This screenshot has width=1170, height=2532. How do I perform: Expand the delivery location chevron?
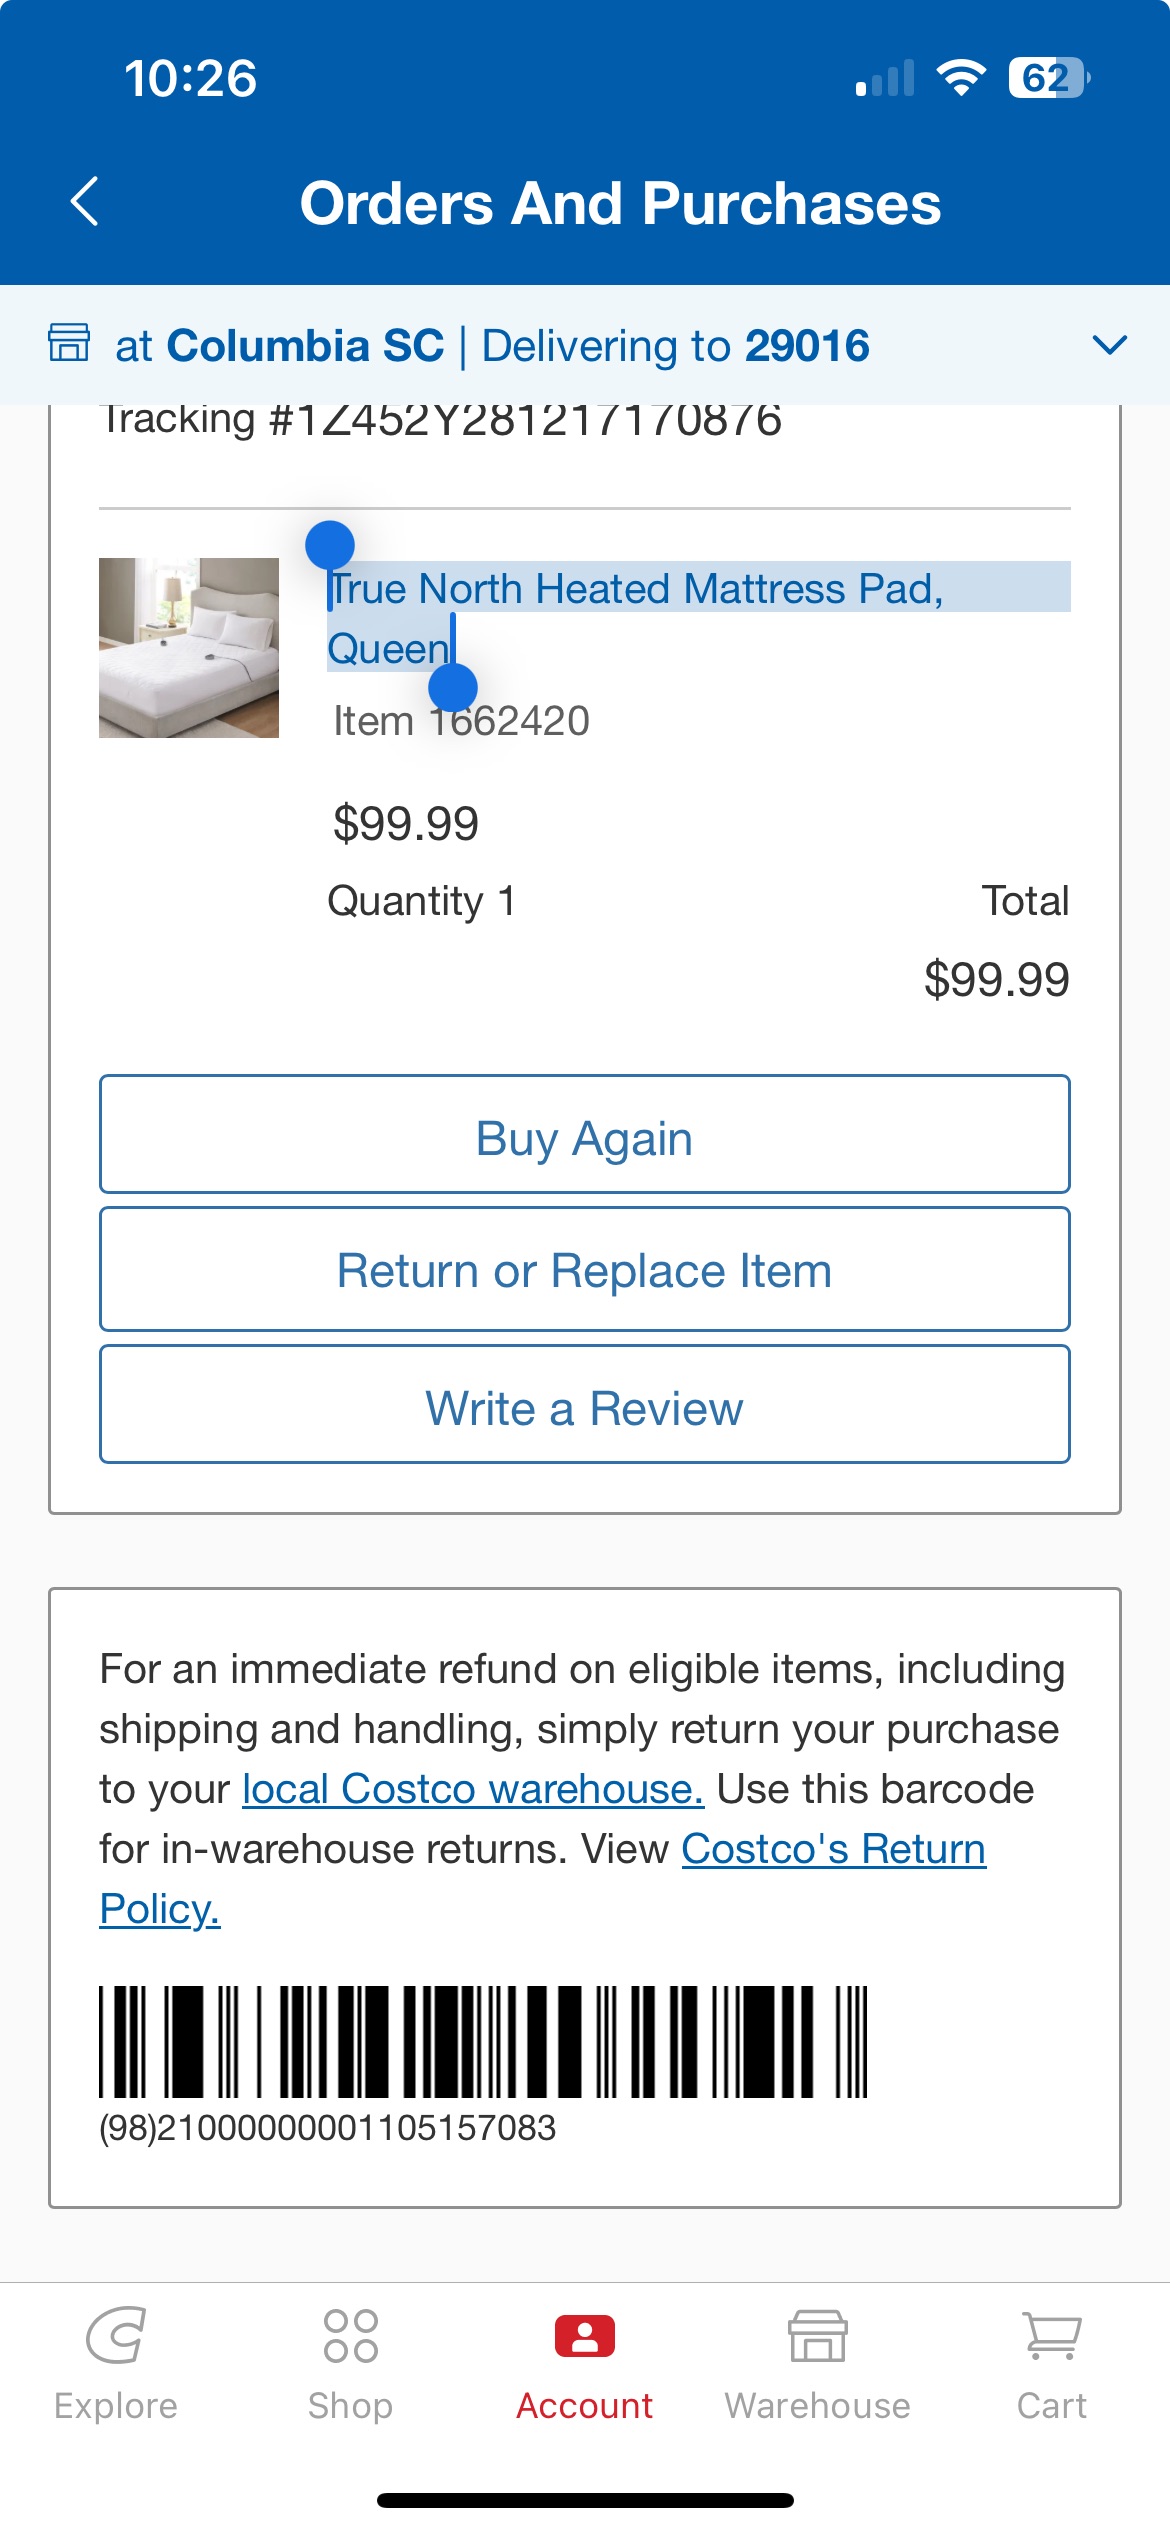pyautogui.click(x=1110, y=345)
